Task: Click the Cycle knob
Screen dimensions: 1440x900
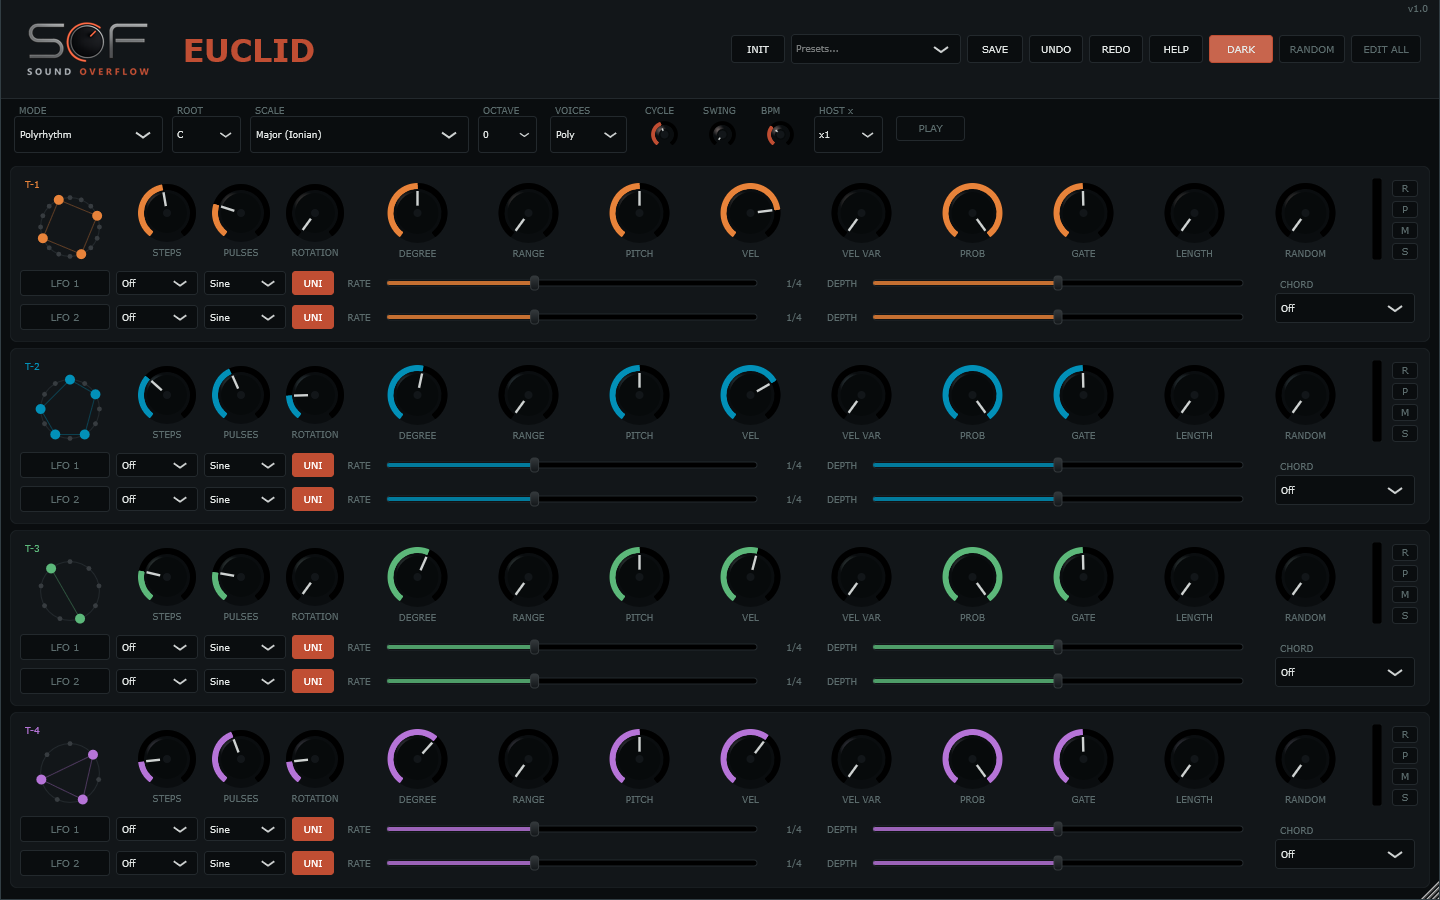Action: (663, 133)
